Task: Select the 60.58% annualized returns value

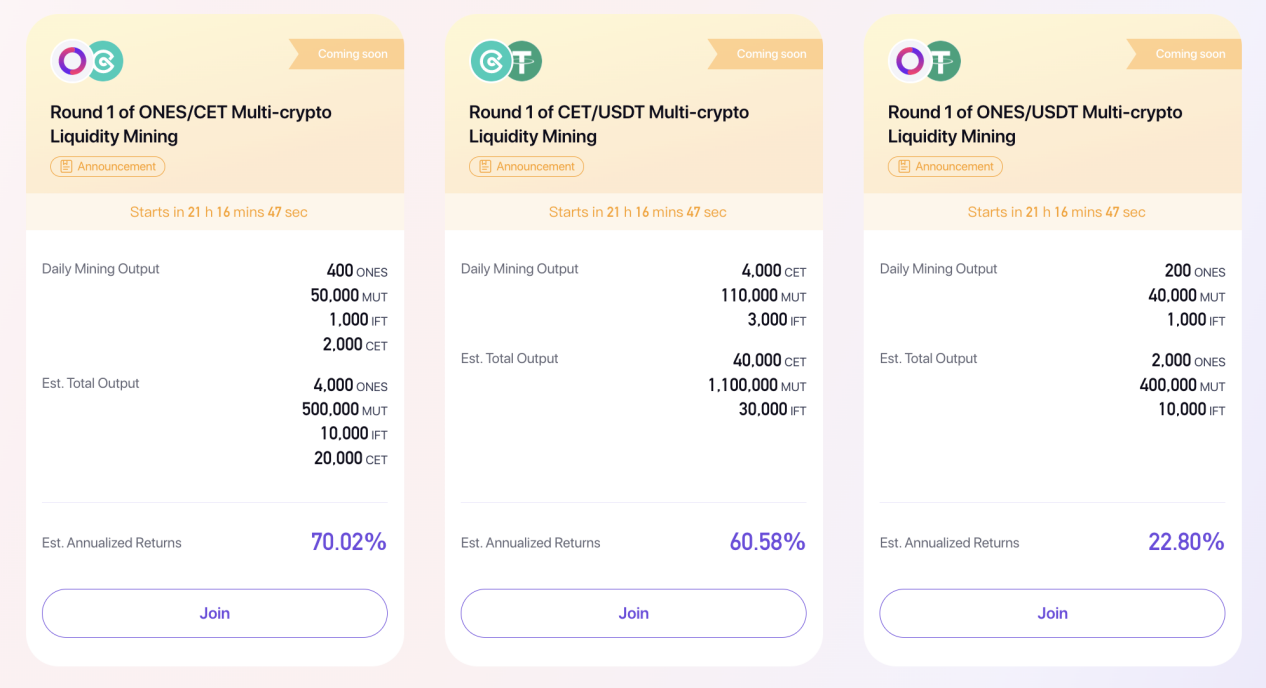Action: click(768, 542)
